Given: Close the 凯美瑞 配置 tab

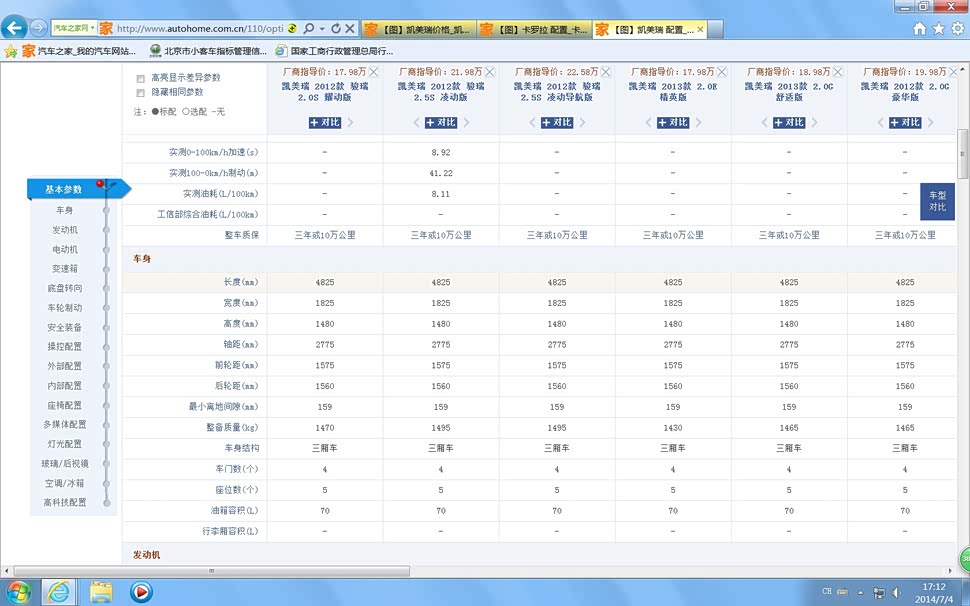Looking at the screenshot, I should (700, 29).
